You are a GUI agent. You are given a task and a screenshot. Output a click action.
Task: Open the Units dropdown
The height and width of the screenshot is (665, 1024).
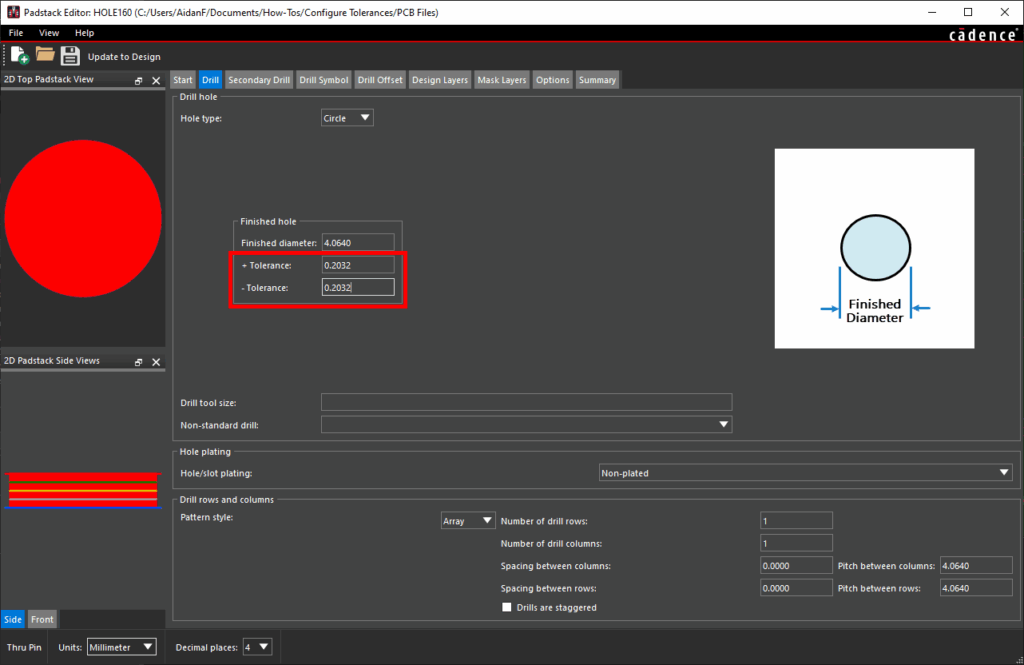pyautogui.click(x=121, y=647)
